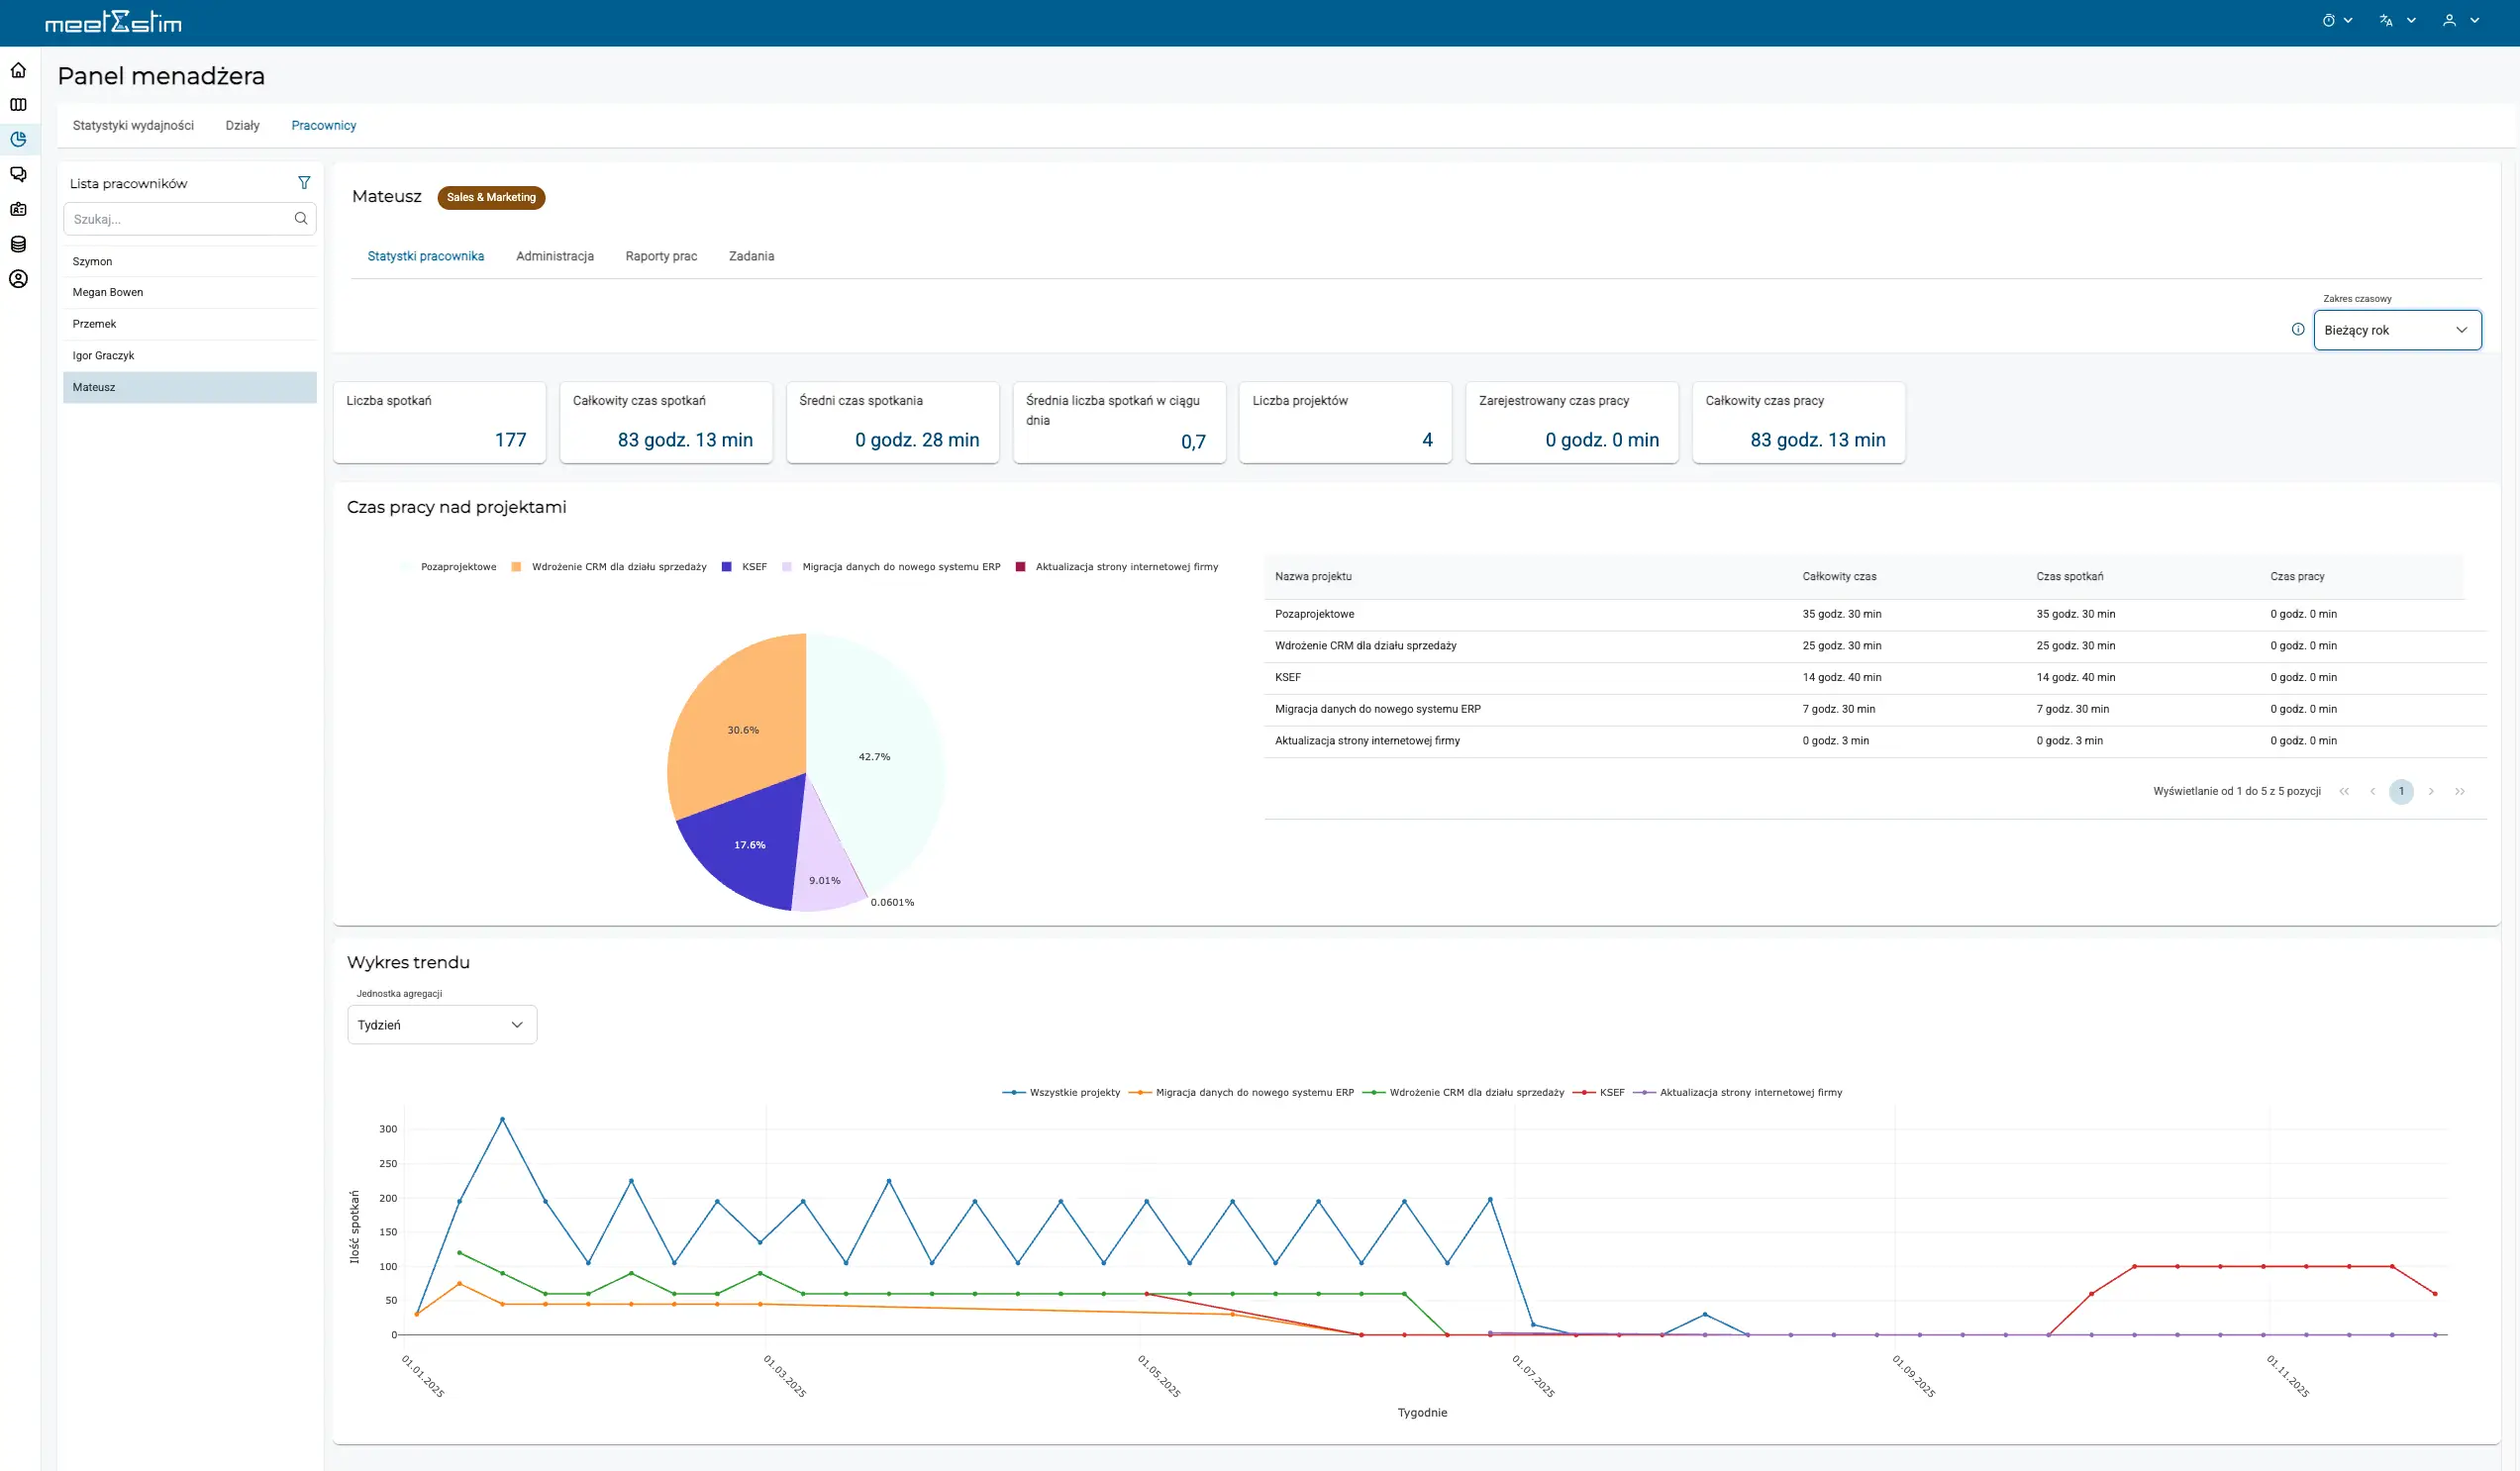The width and height of the screenshot is (2520, 1471).
Task: Switch to the Działy tab
Action: click(x=242, y=126)
